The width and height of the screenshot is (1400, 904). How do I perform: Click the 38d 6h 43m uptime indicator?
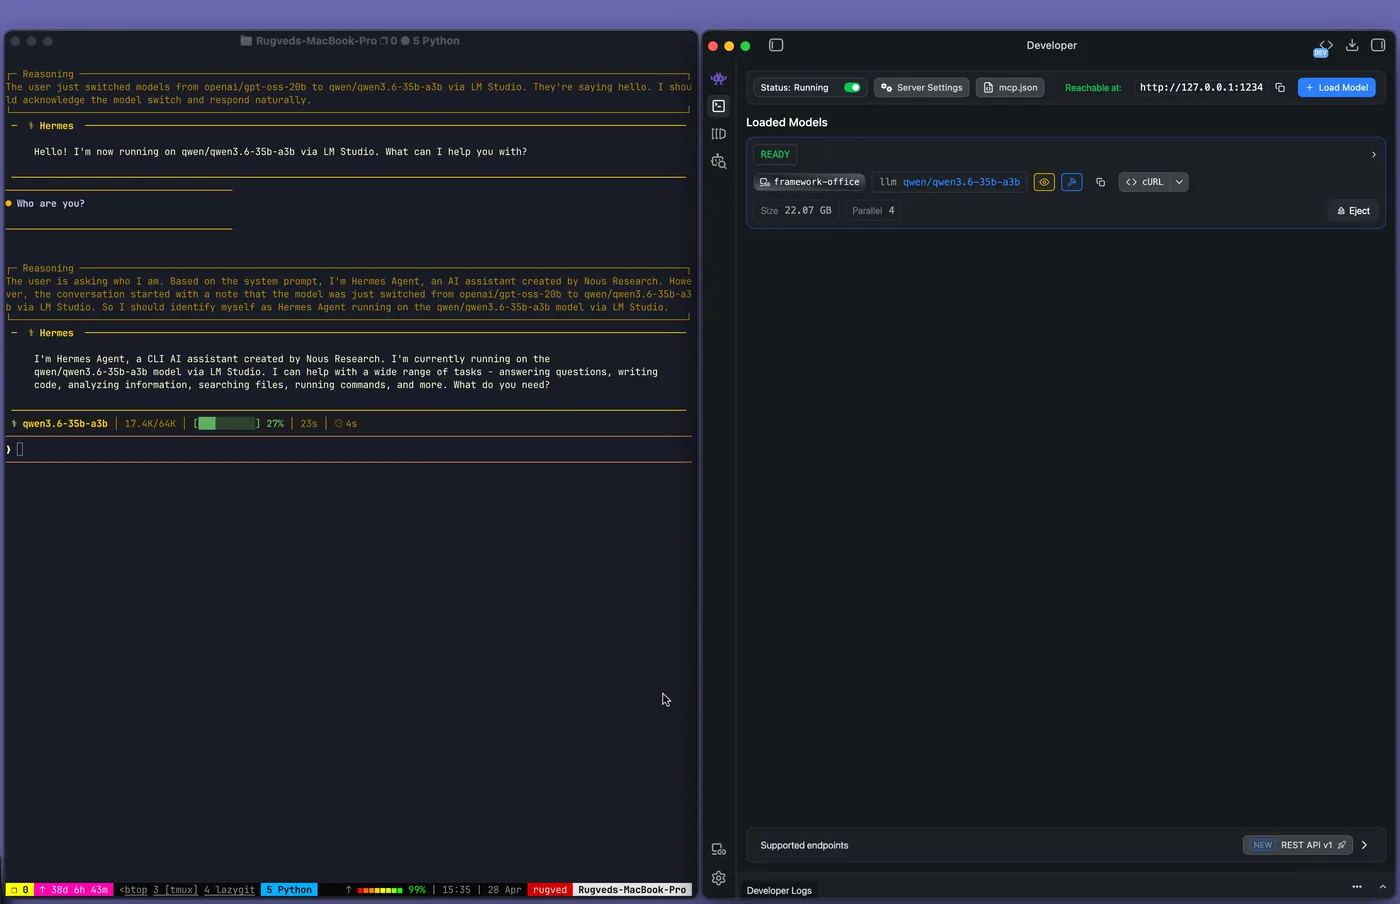[x=73, y=890]
